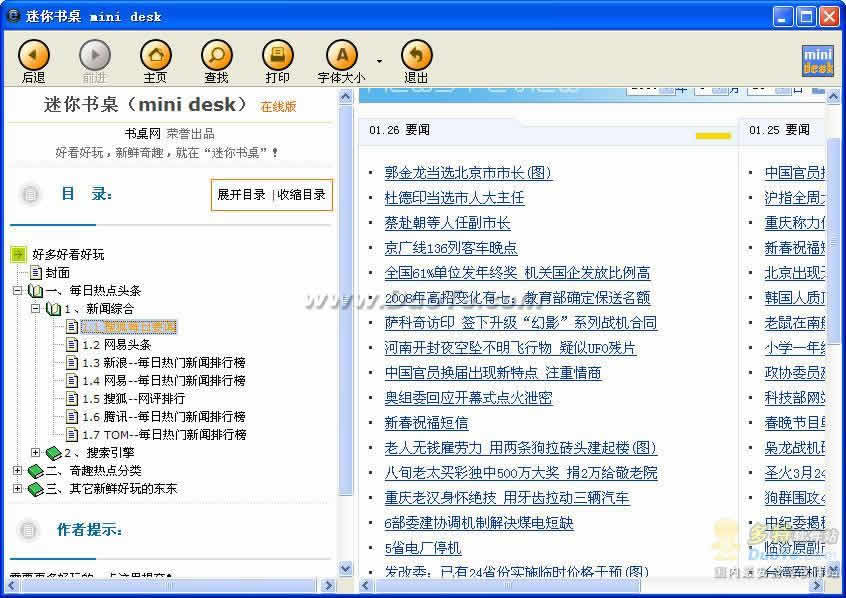Image resolution: width=846 pixels, height=598 pixels.
Task: Select the page icon next to 封面
Action: (x=36, y=273)
